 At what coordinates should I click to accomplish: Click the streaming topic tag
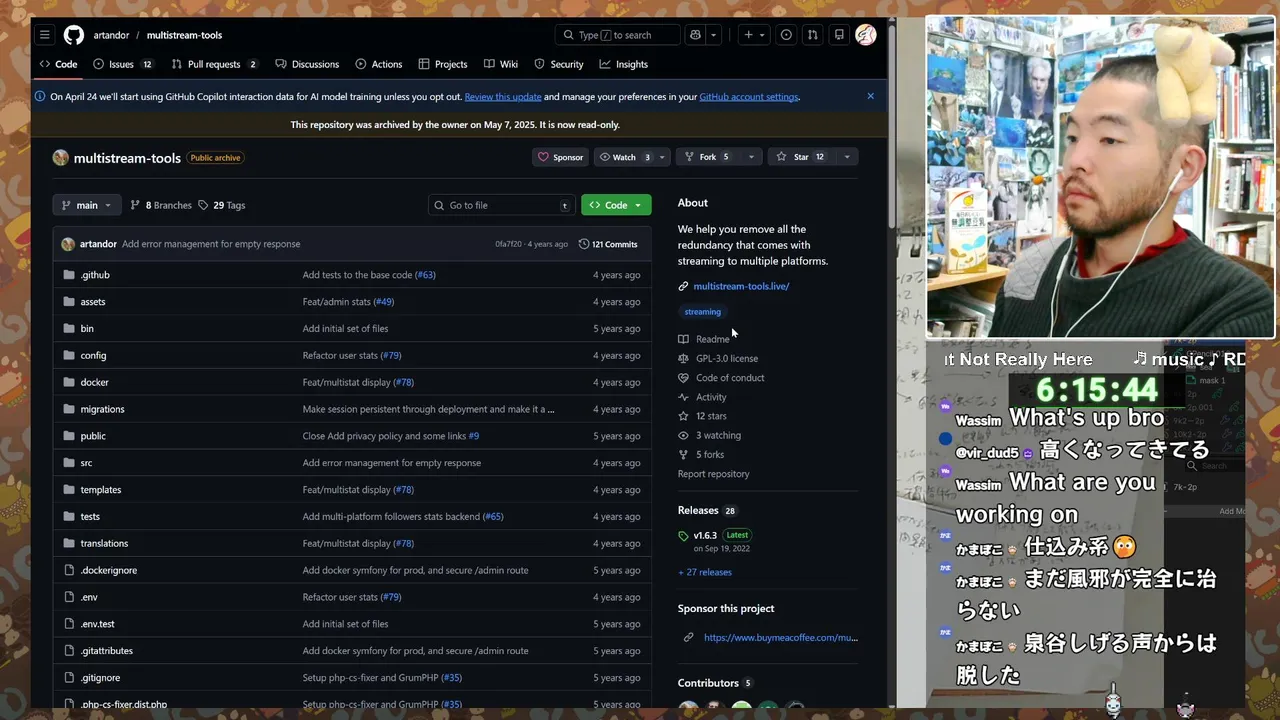[x=702, y=312]
